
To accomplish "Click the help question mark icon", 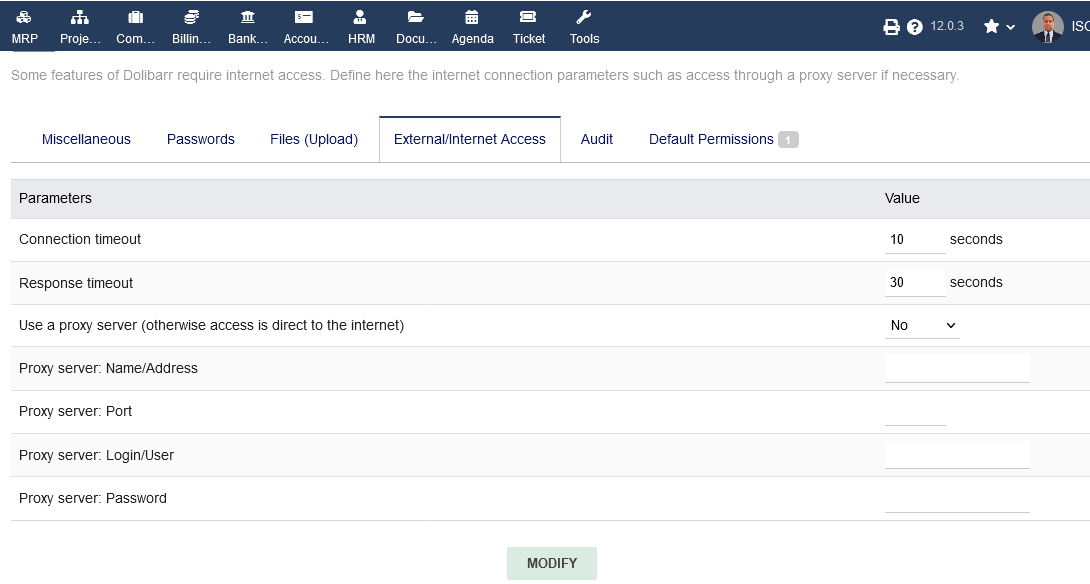I will coord(915,27).
